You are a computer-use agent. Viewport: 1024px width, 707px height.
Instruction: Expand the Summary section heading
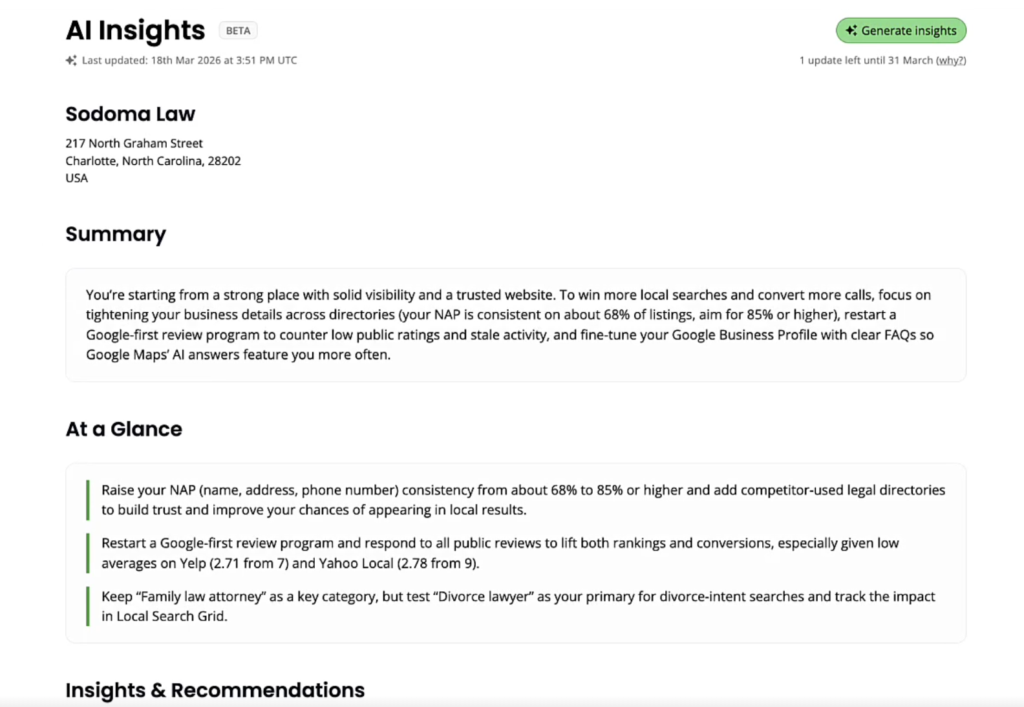click(x=116, y=234)
